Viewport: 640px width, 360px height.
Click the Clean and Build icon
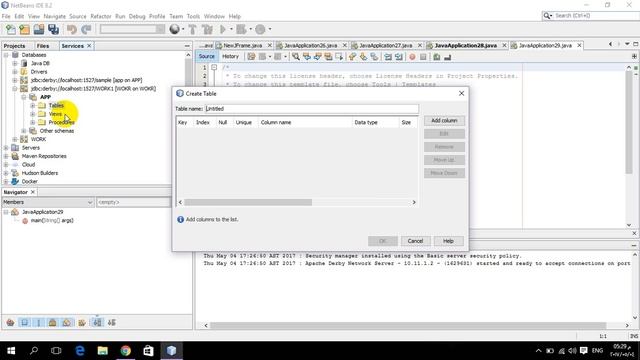pyautogui.click(x=207, y=29)
